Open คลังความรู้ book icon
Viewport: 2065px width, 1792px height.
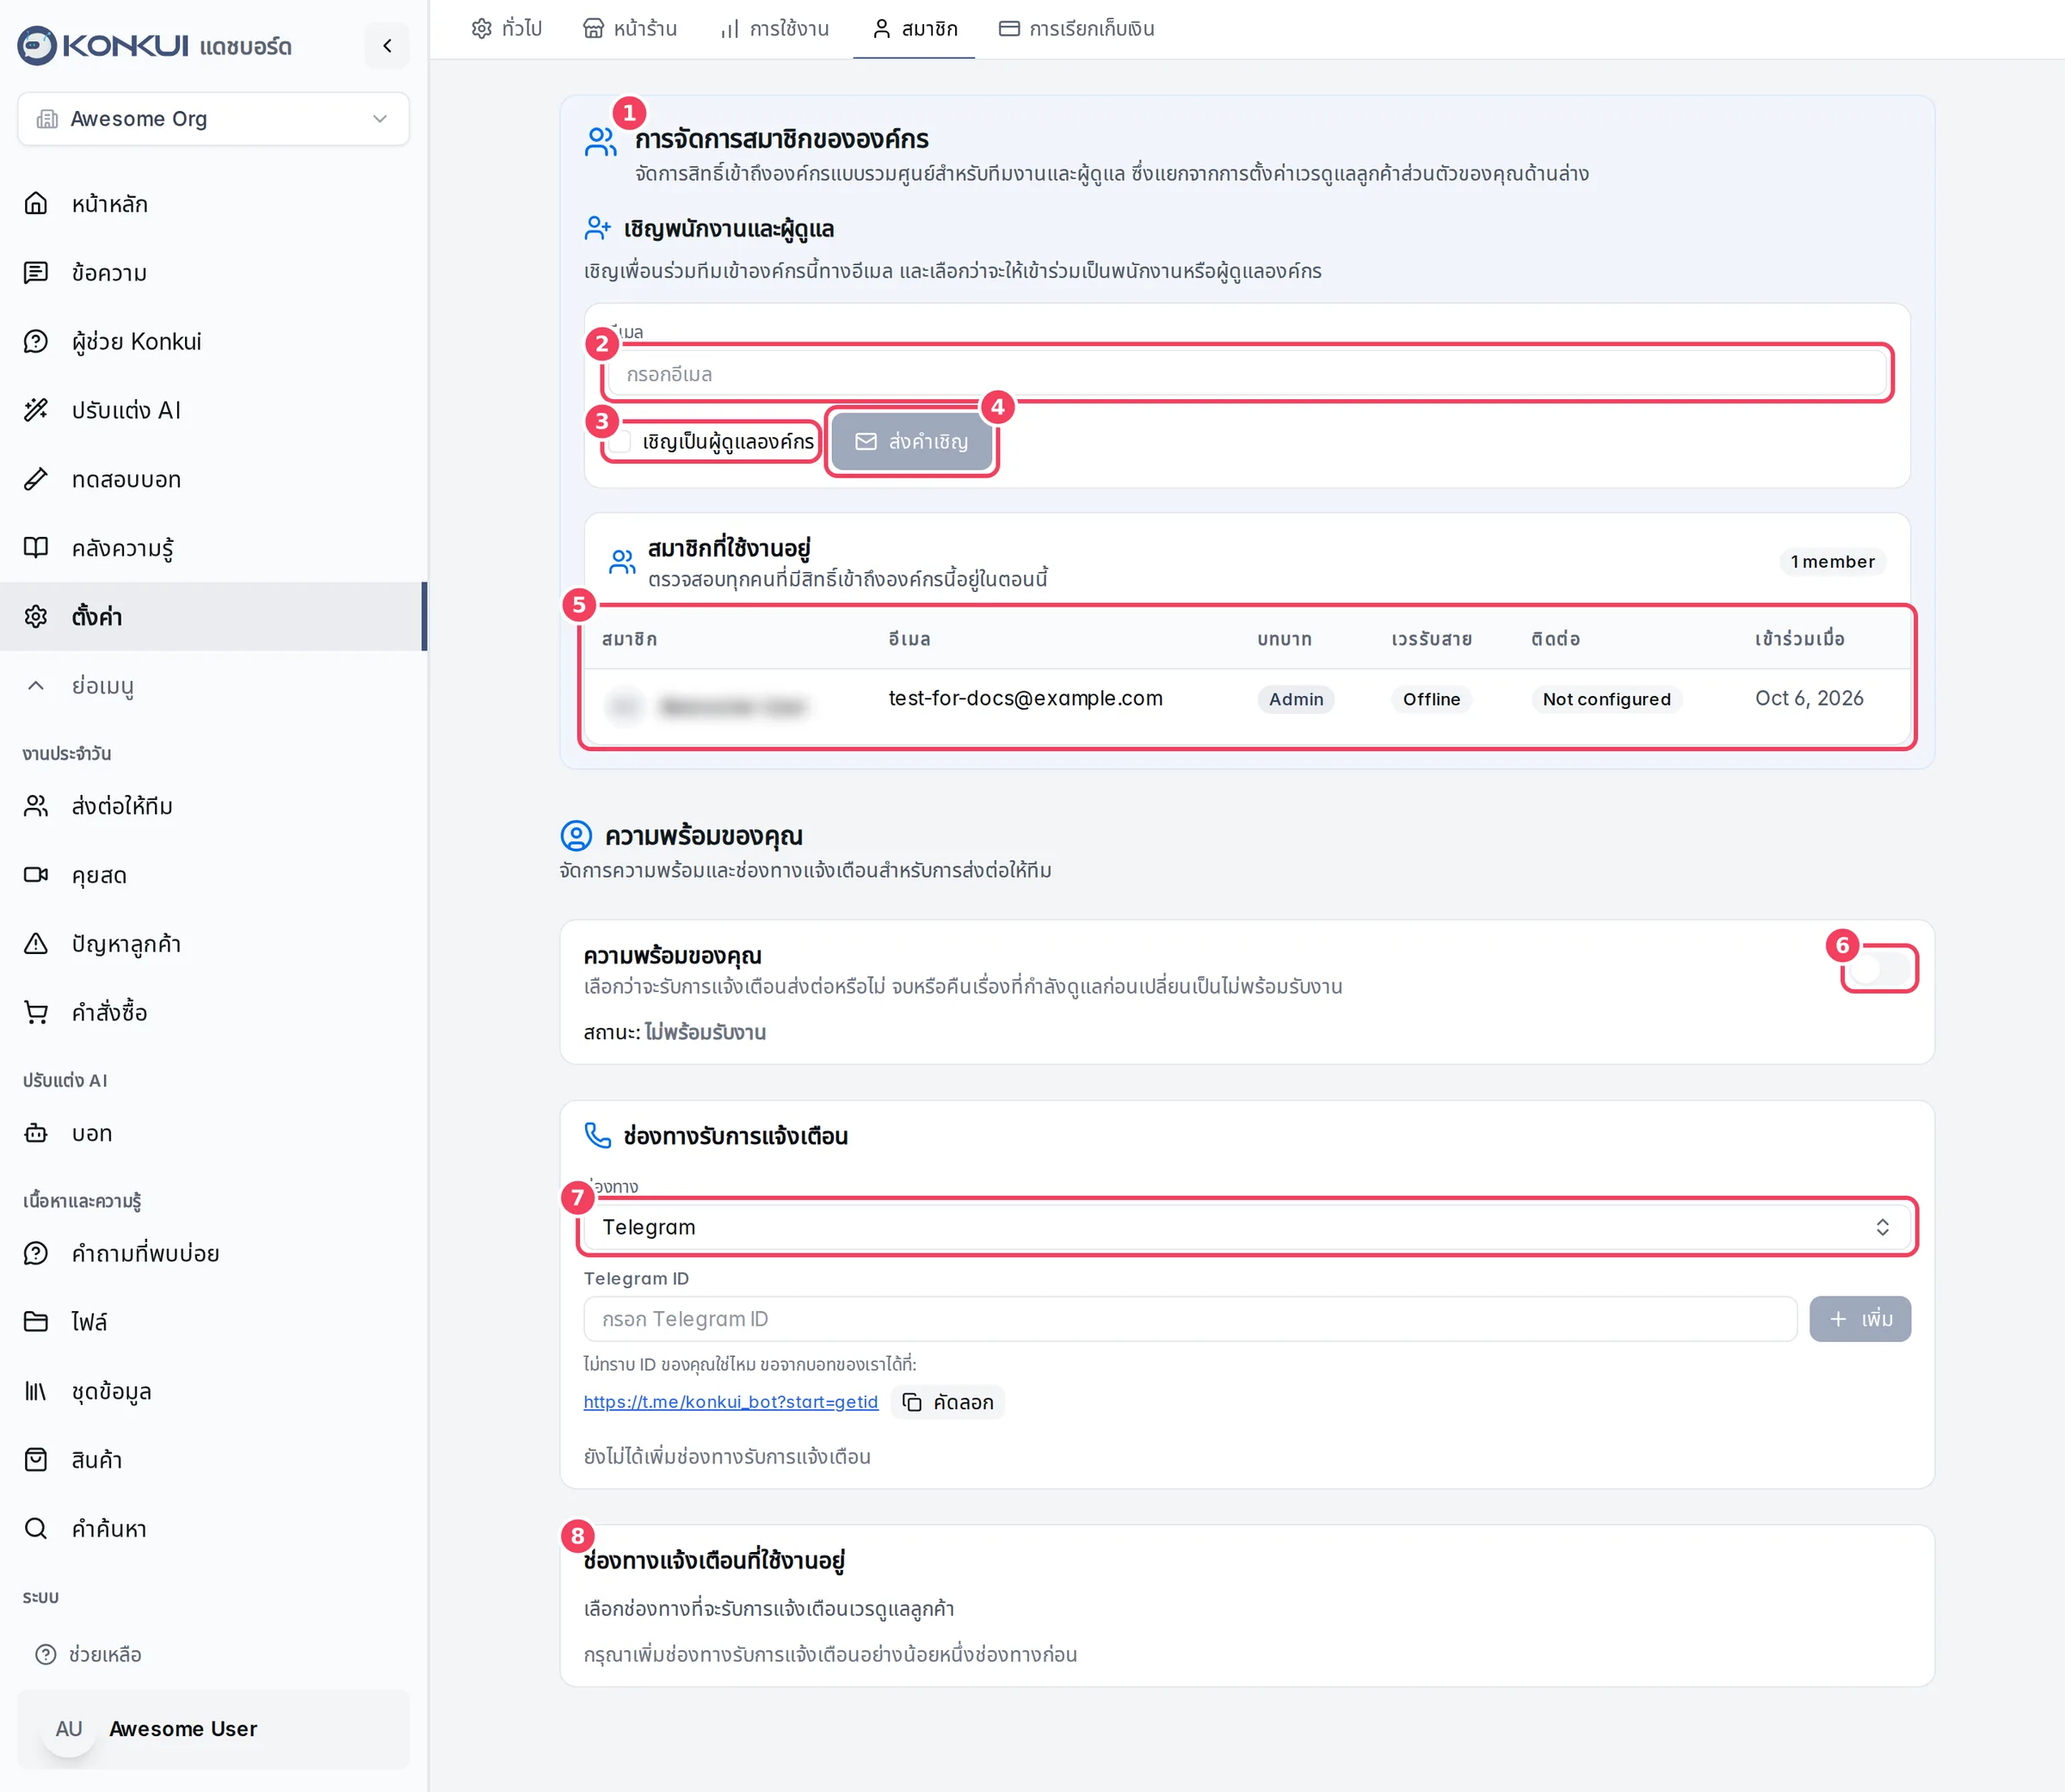[36, 548]
